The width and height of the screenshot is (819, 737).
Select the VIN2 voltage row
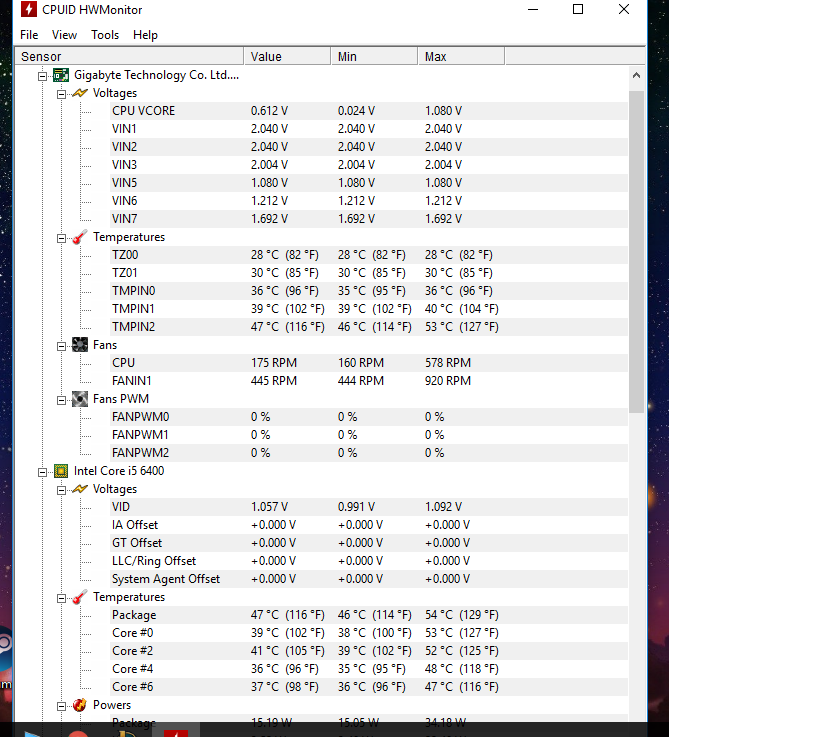(x=368, y=147)
